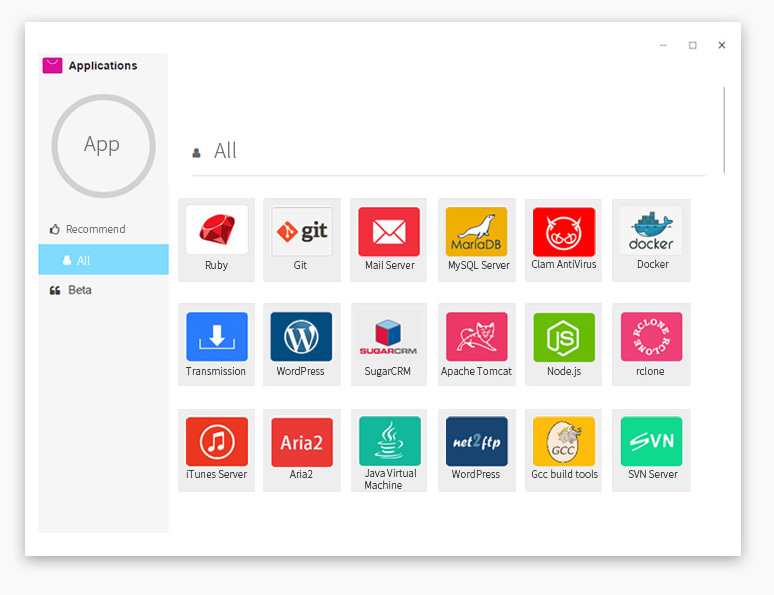
Task: Open the net2ftp icon labeled WordPress
Action: [x=476, y=441]
